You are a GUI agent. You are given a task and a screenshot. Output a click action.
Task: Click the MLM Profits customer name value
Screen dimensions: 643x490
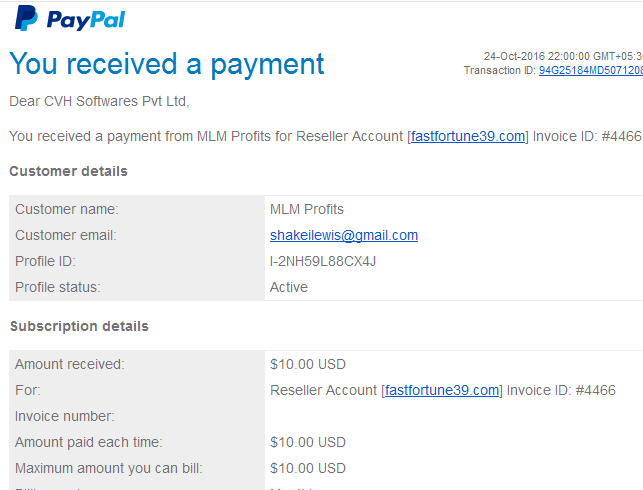coord(306,209)
